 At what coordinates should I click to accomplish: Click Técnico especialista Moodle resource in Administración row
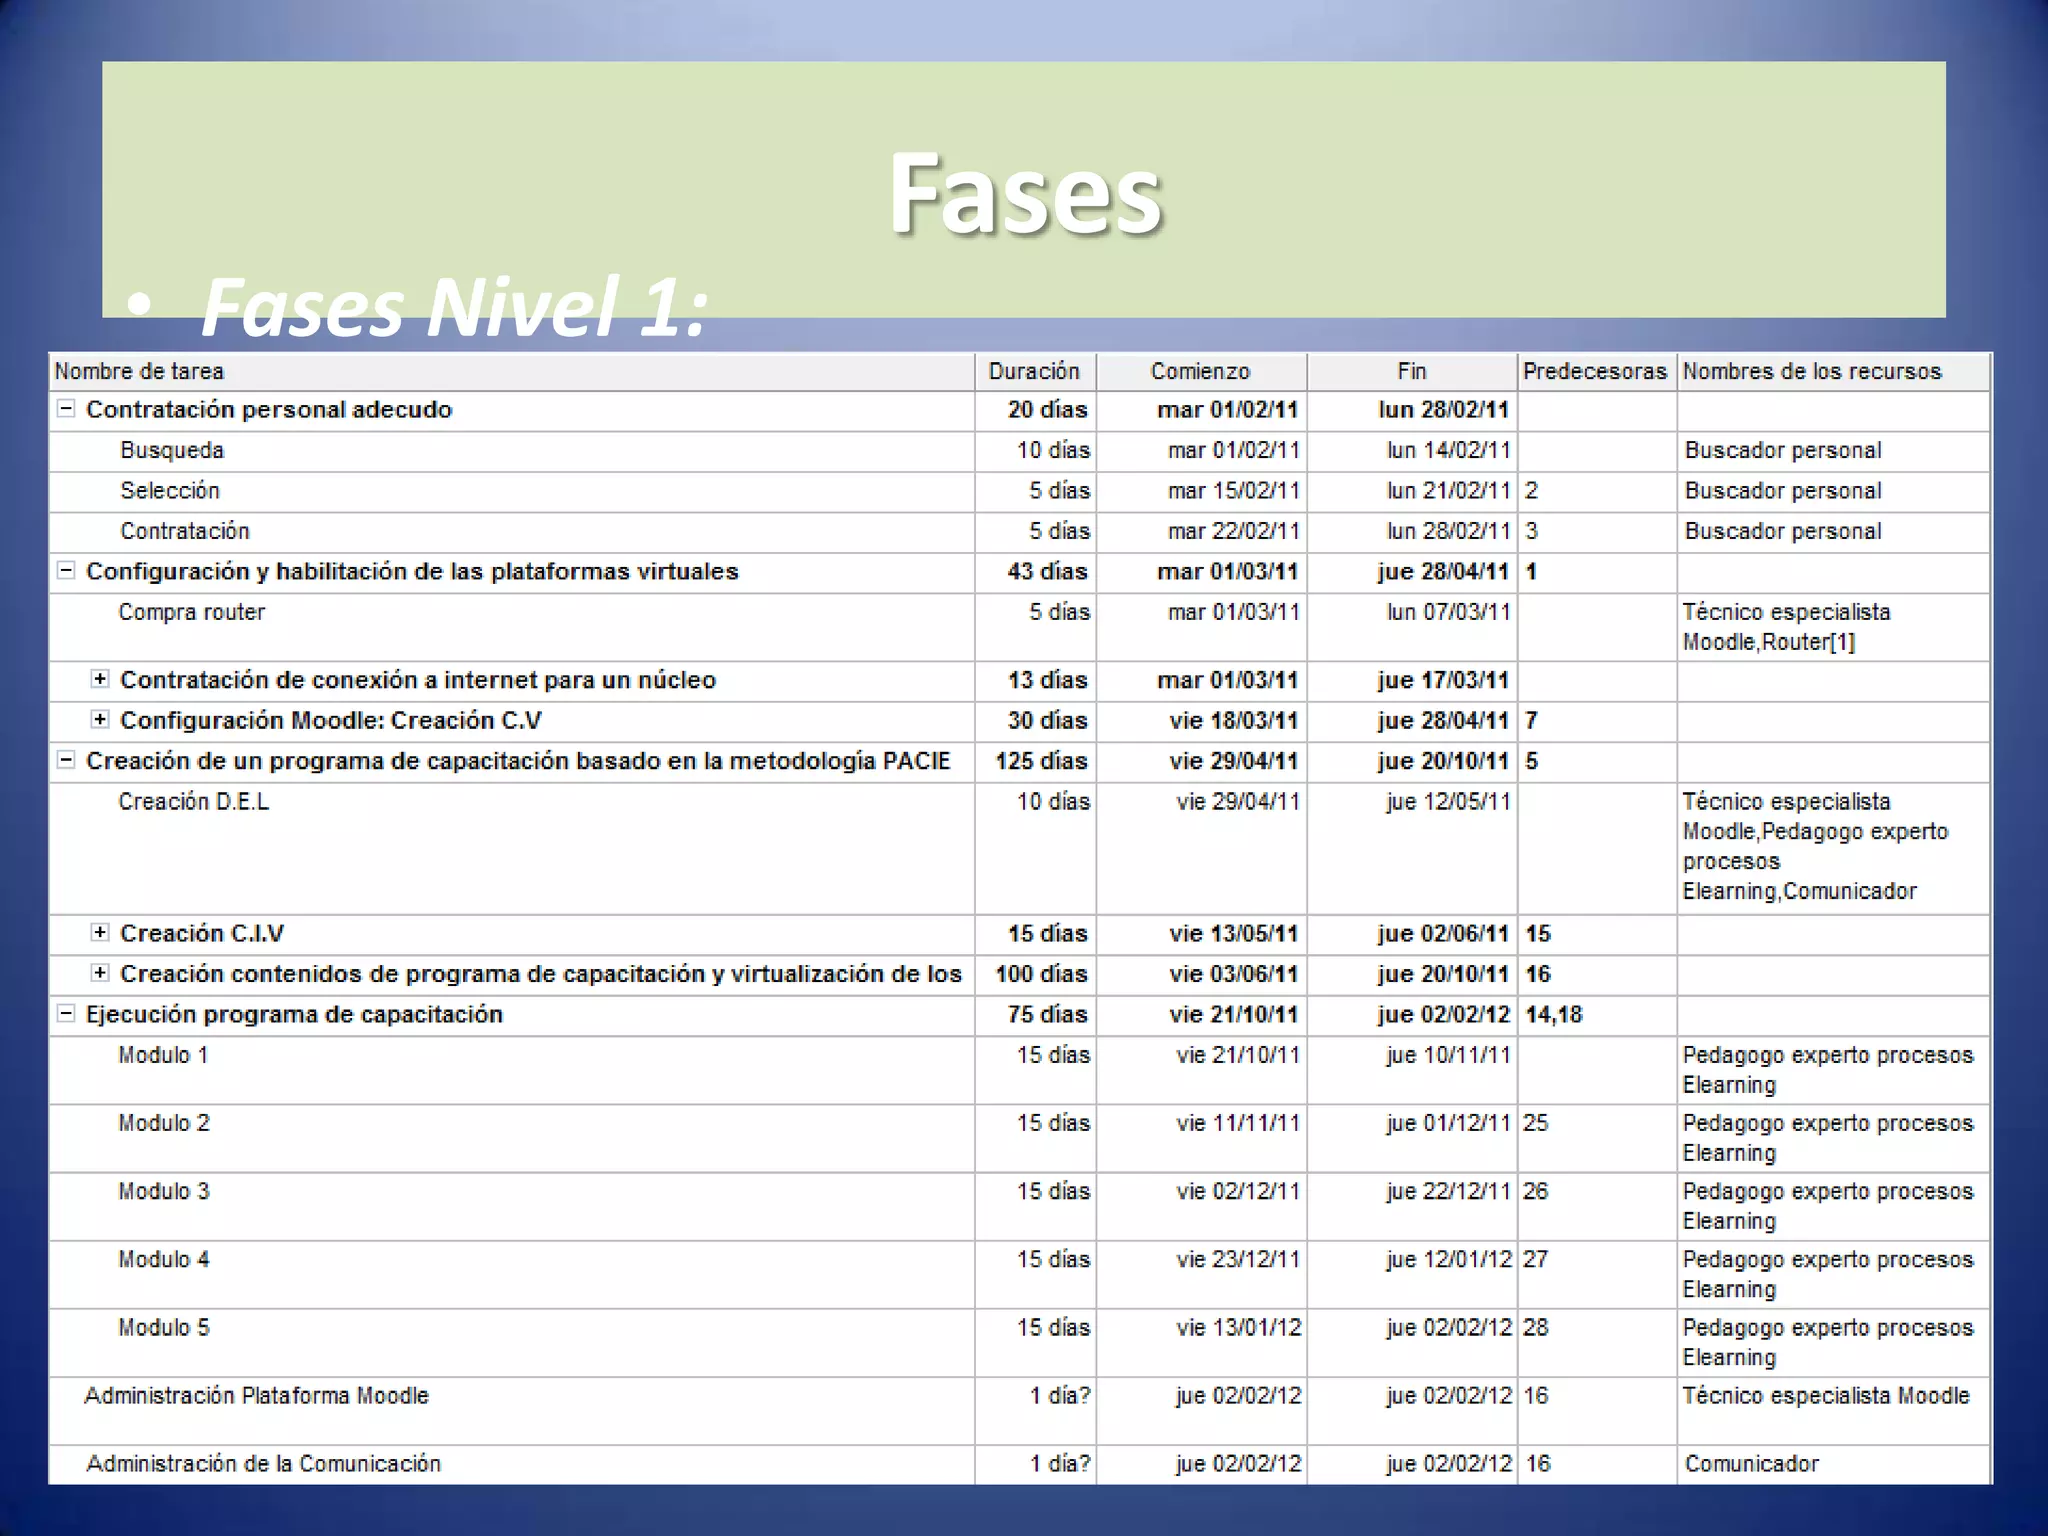pos(1833,1410)
